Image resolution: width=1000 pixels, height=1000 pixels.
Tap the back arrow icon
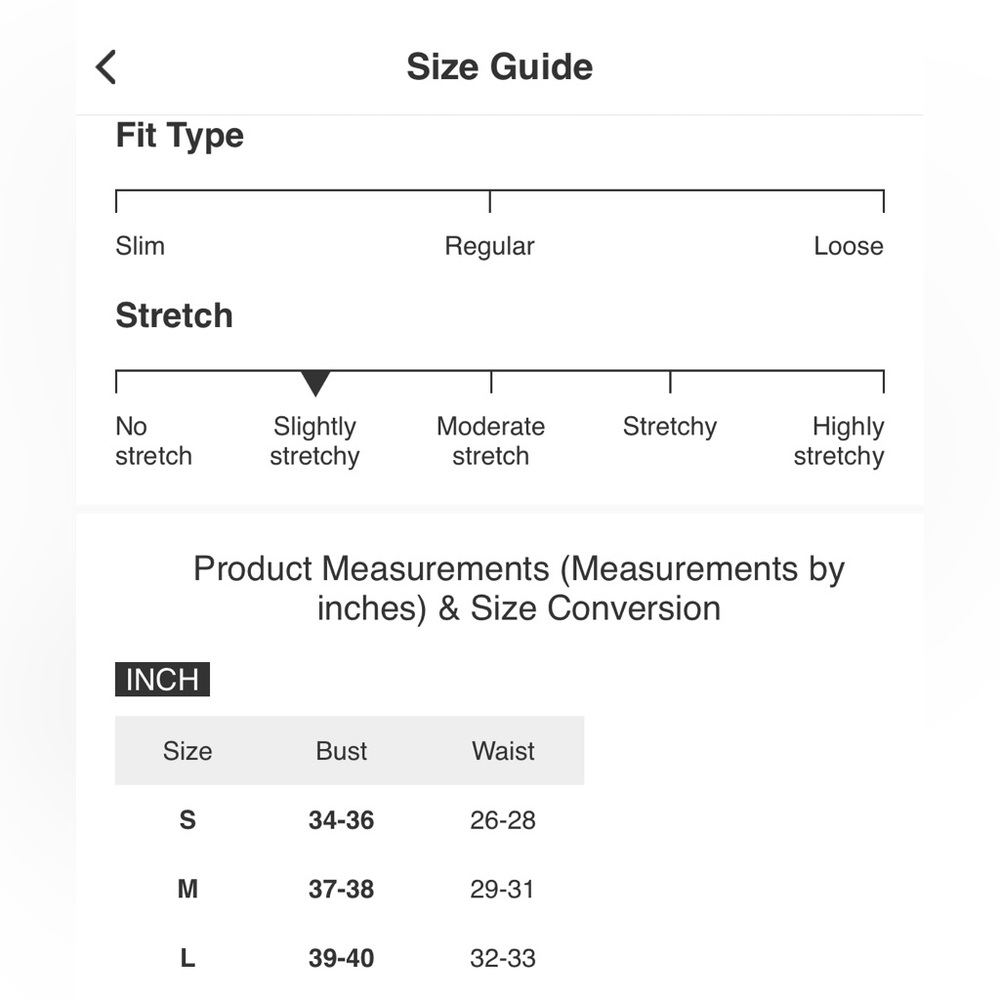(106, 67)
